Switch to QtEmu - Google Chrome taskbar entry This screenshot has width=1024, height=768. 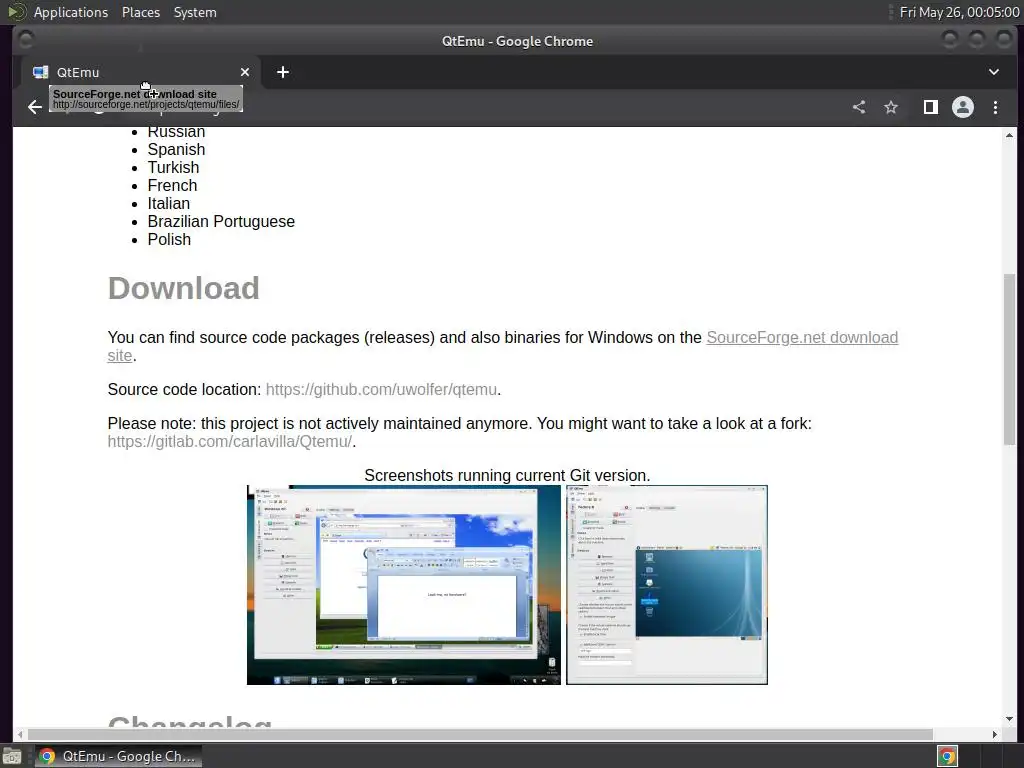click(118, 756)
